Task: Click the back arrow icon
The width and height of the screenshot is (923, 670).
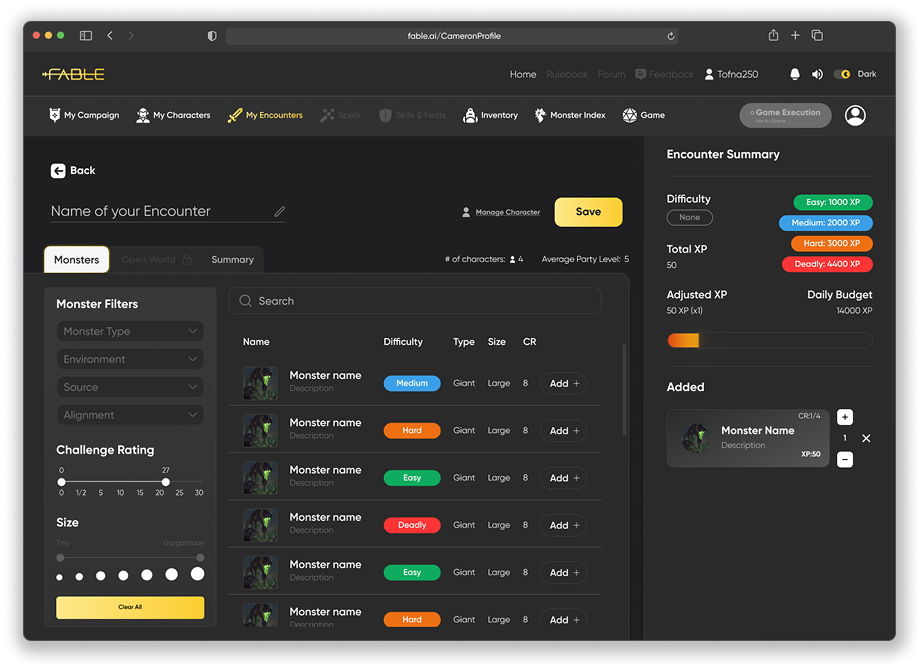Action: click(58, 171)
